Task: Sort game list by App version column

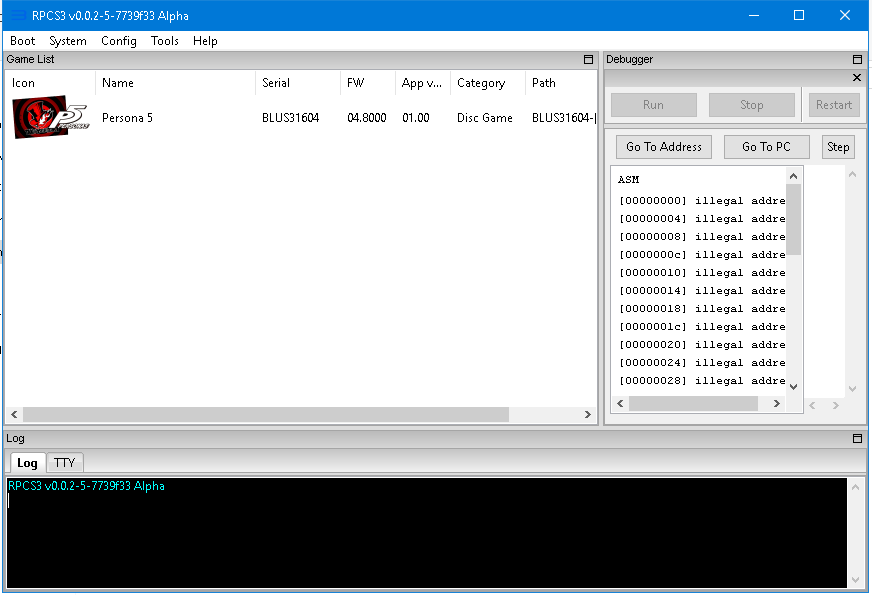Action: [423, 83]
